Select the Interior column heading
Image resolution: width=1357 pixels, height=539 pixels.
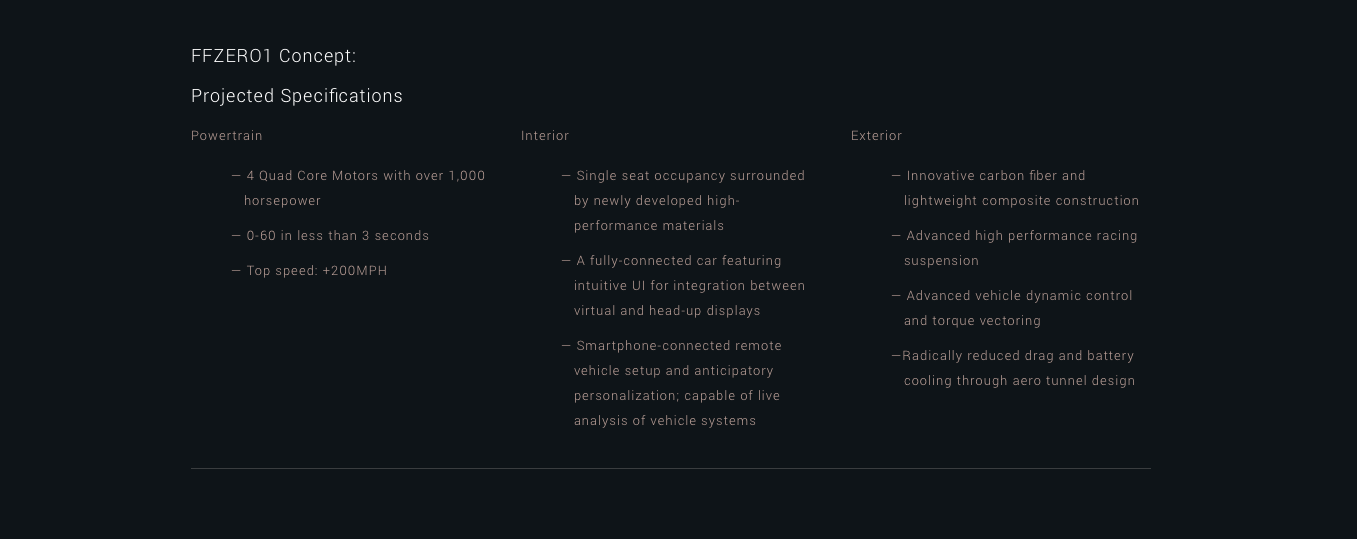click(545, 136)
